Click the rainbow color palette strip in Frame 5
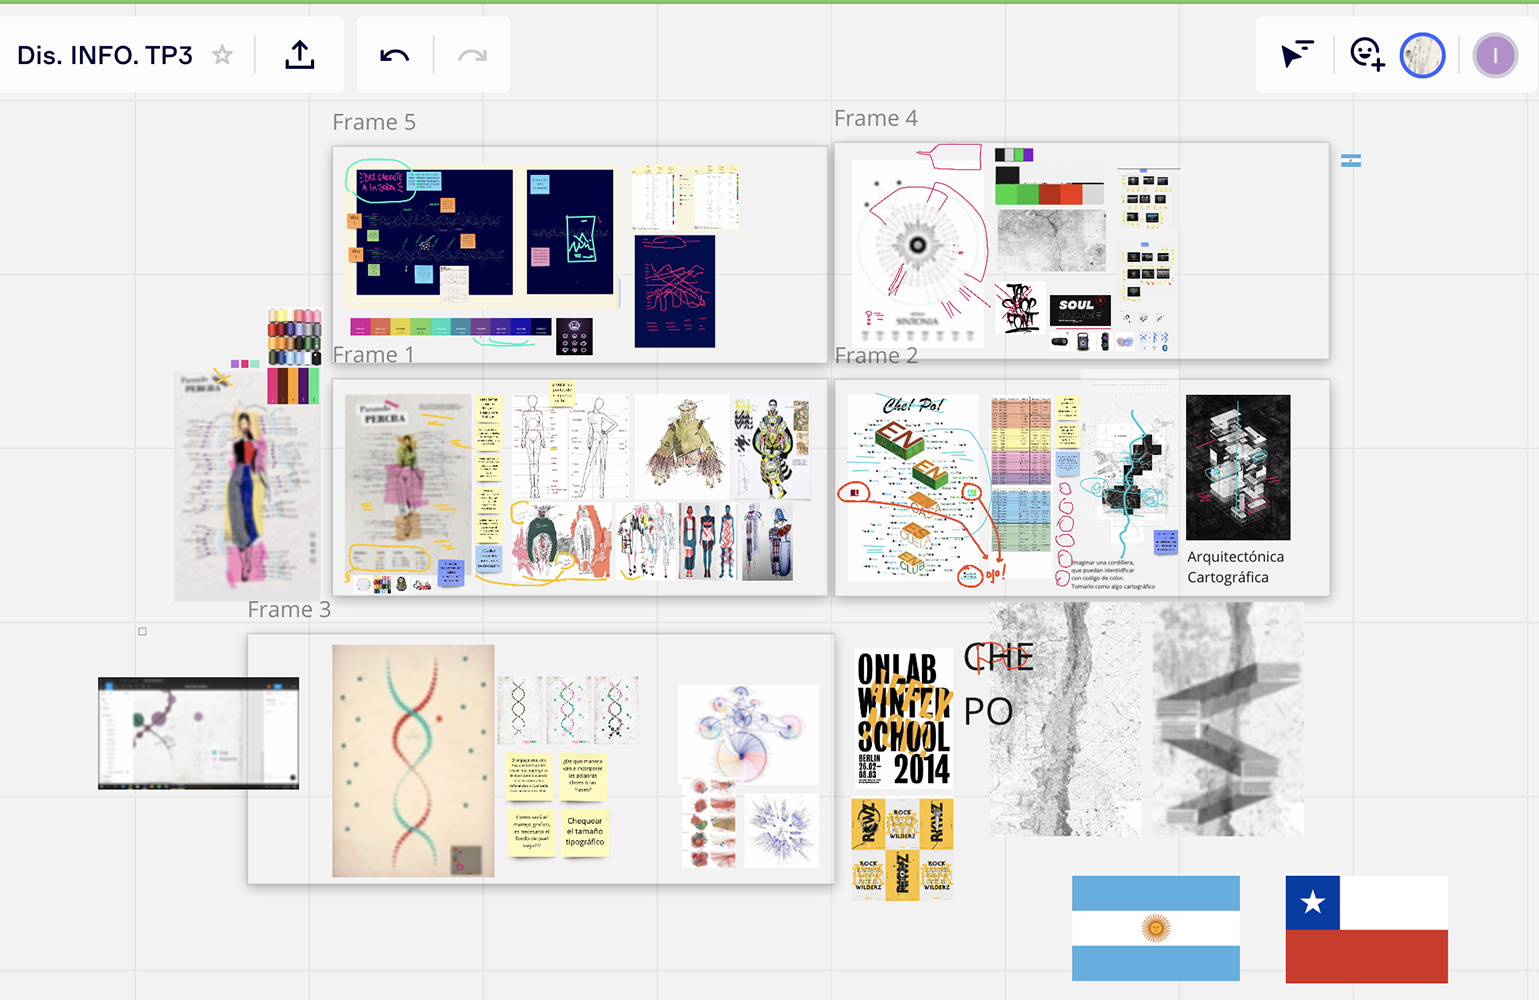The height and width of the screenshot is (1000, 1539). click(x=449, y=325)
